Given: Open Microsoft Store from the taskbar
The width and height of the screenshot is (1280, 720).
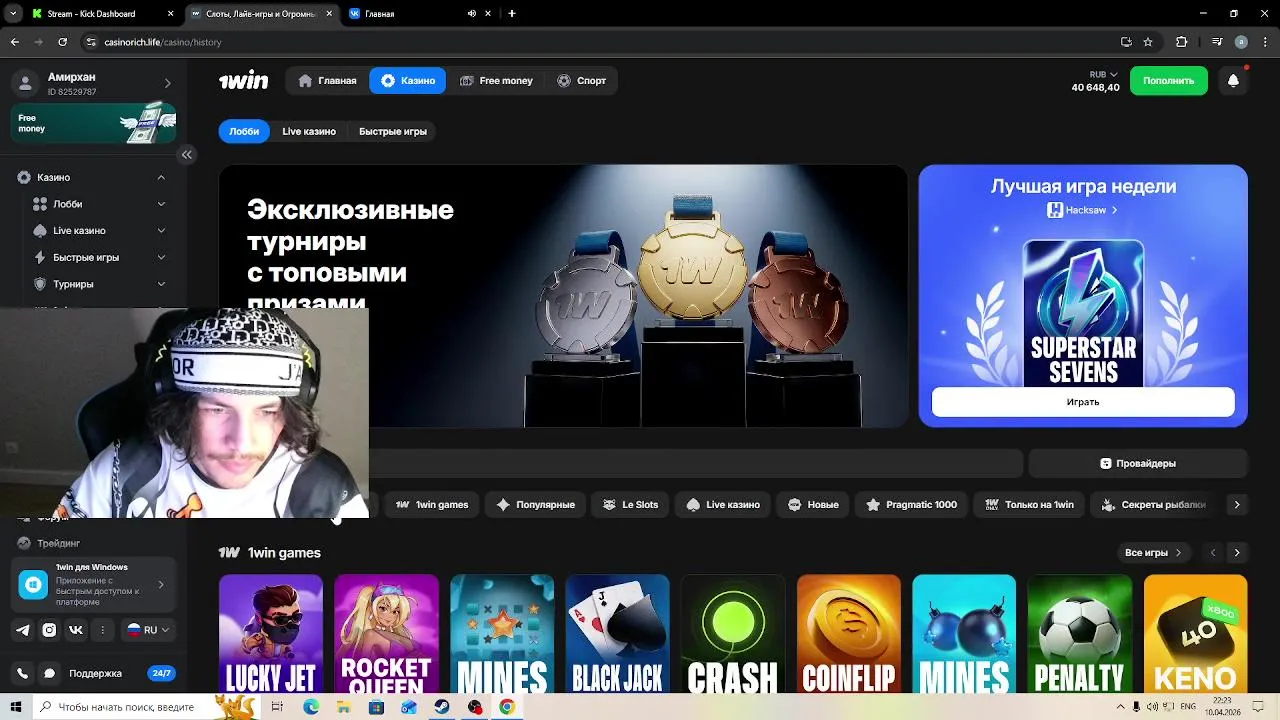Looking at the screenshot, I should click(376, 707).
